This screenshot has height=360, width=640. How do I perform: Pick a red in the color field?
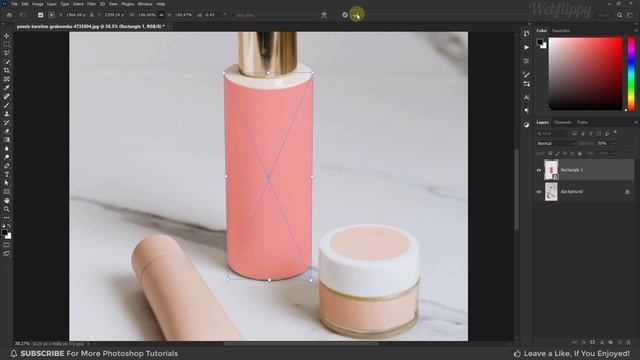point(585,74)
